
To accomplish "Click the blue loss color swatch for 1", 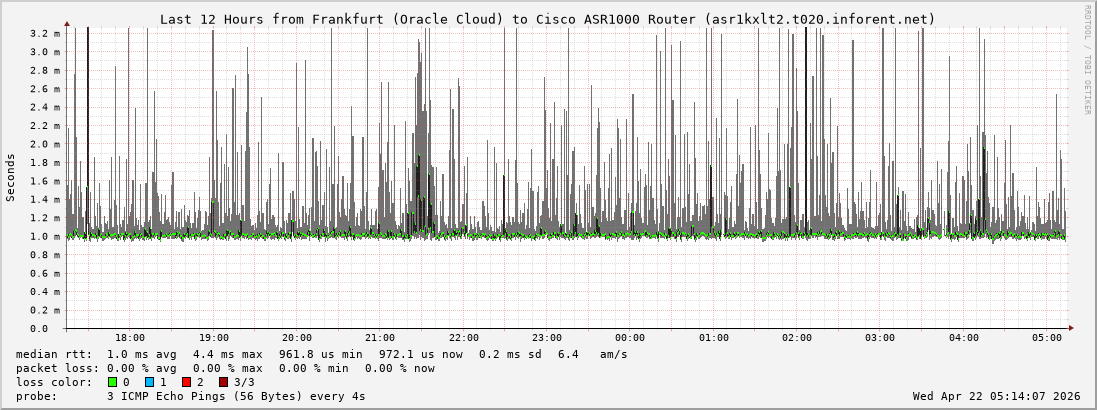I will coord(149,382).
